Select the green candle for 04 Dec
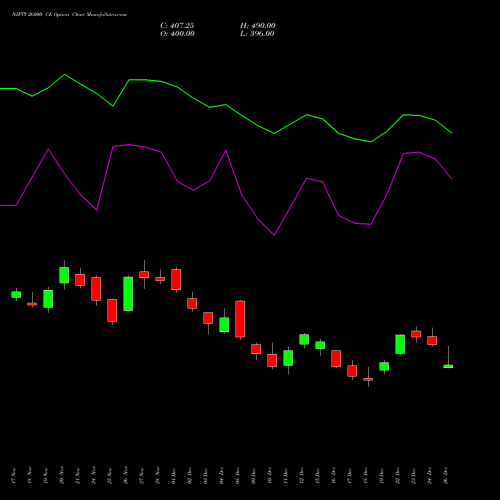500x500 pixels. pos(224,325)
